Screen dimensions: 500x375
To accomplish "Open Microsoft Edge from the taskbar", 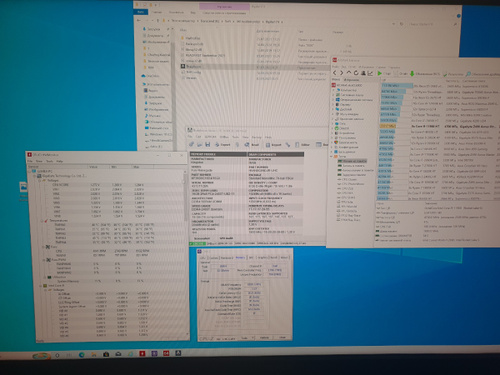I will (x=82, y=355).
